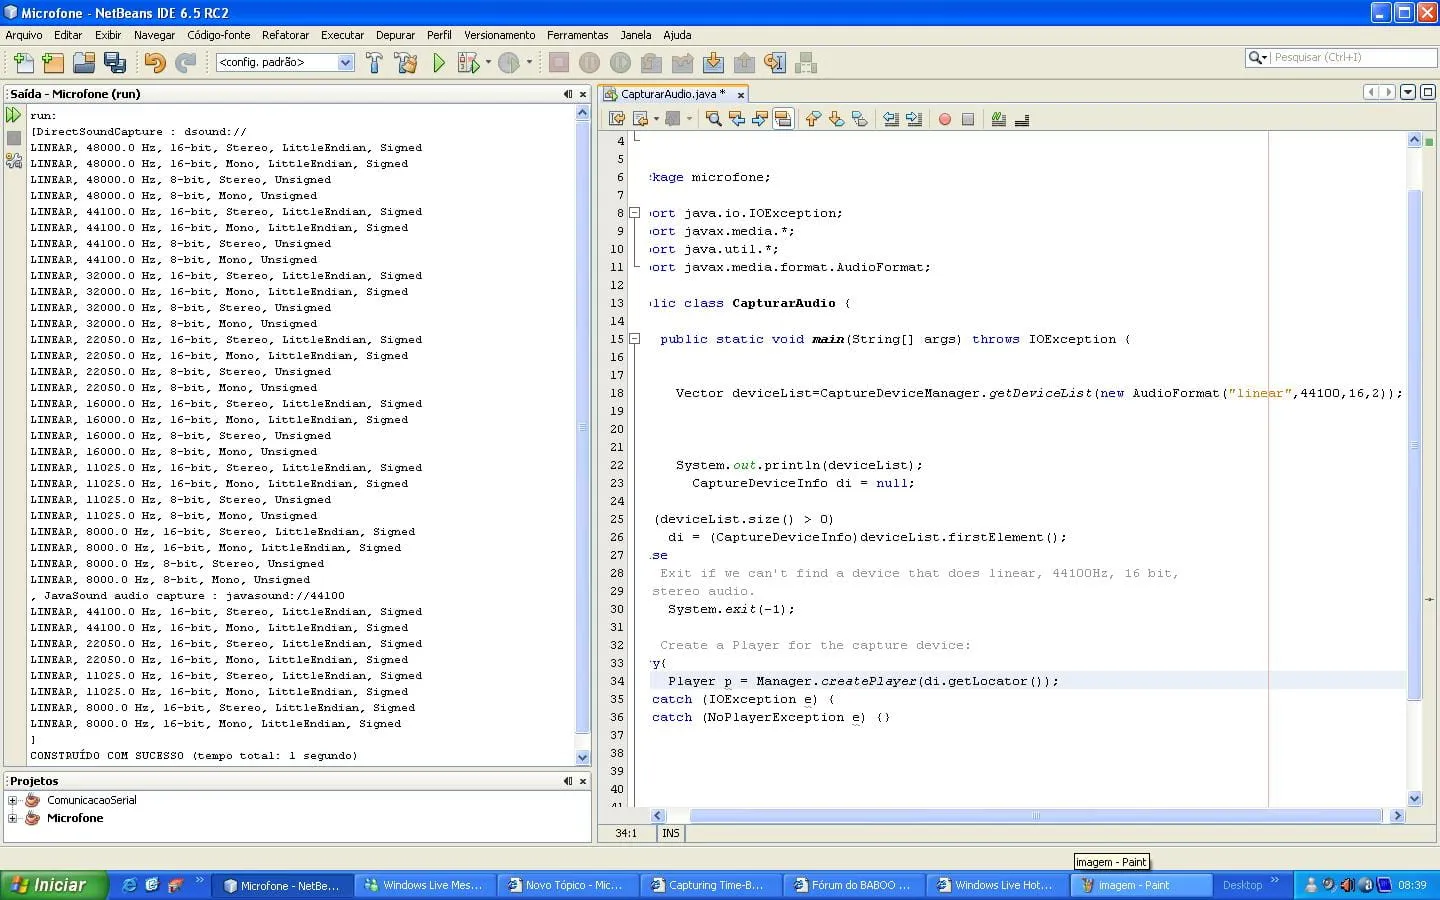
Task: Expand the ComunicacaoSerial project node
Action: pos(12,800)
